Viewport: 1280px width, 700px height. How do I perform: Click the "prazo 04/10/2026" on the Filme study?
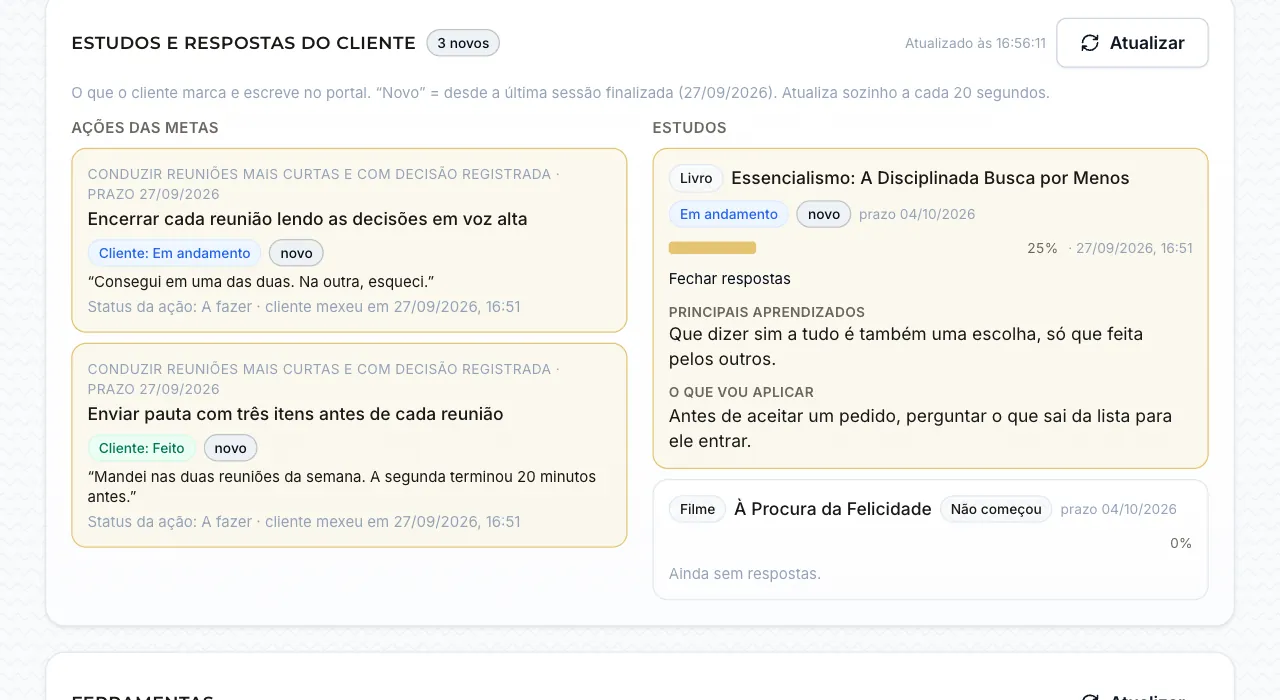pyautogui.click(x=1118, y=509)
